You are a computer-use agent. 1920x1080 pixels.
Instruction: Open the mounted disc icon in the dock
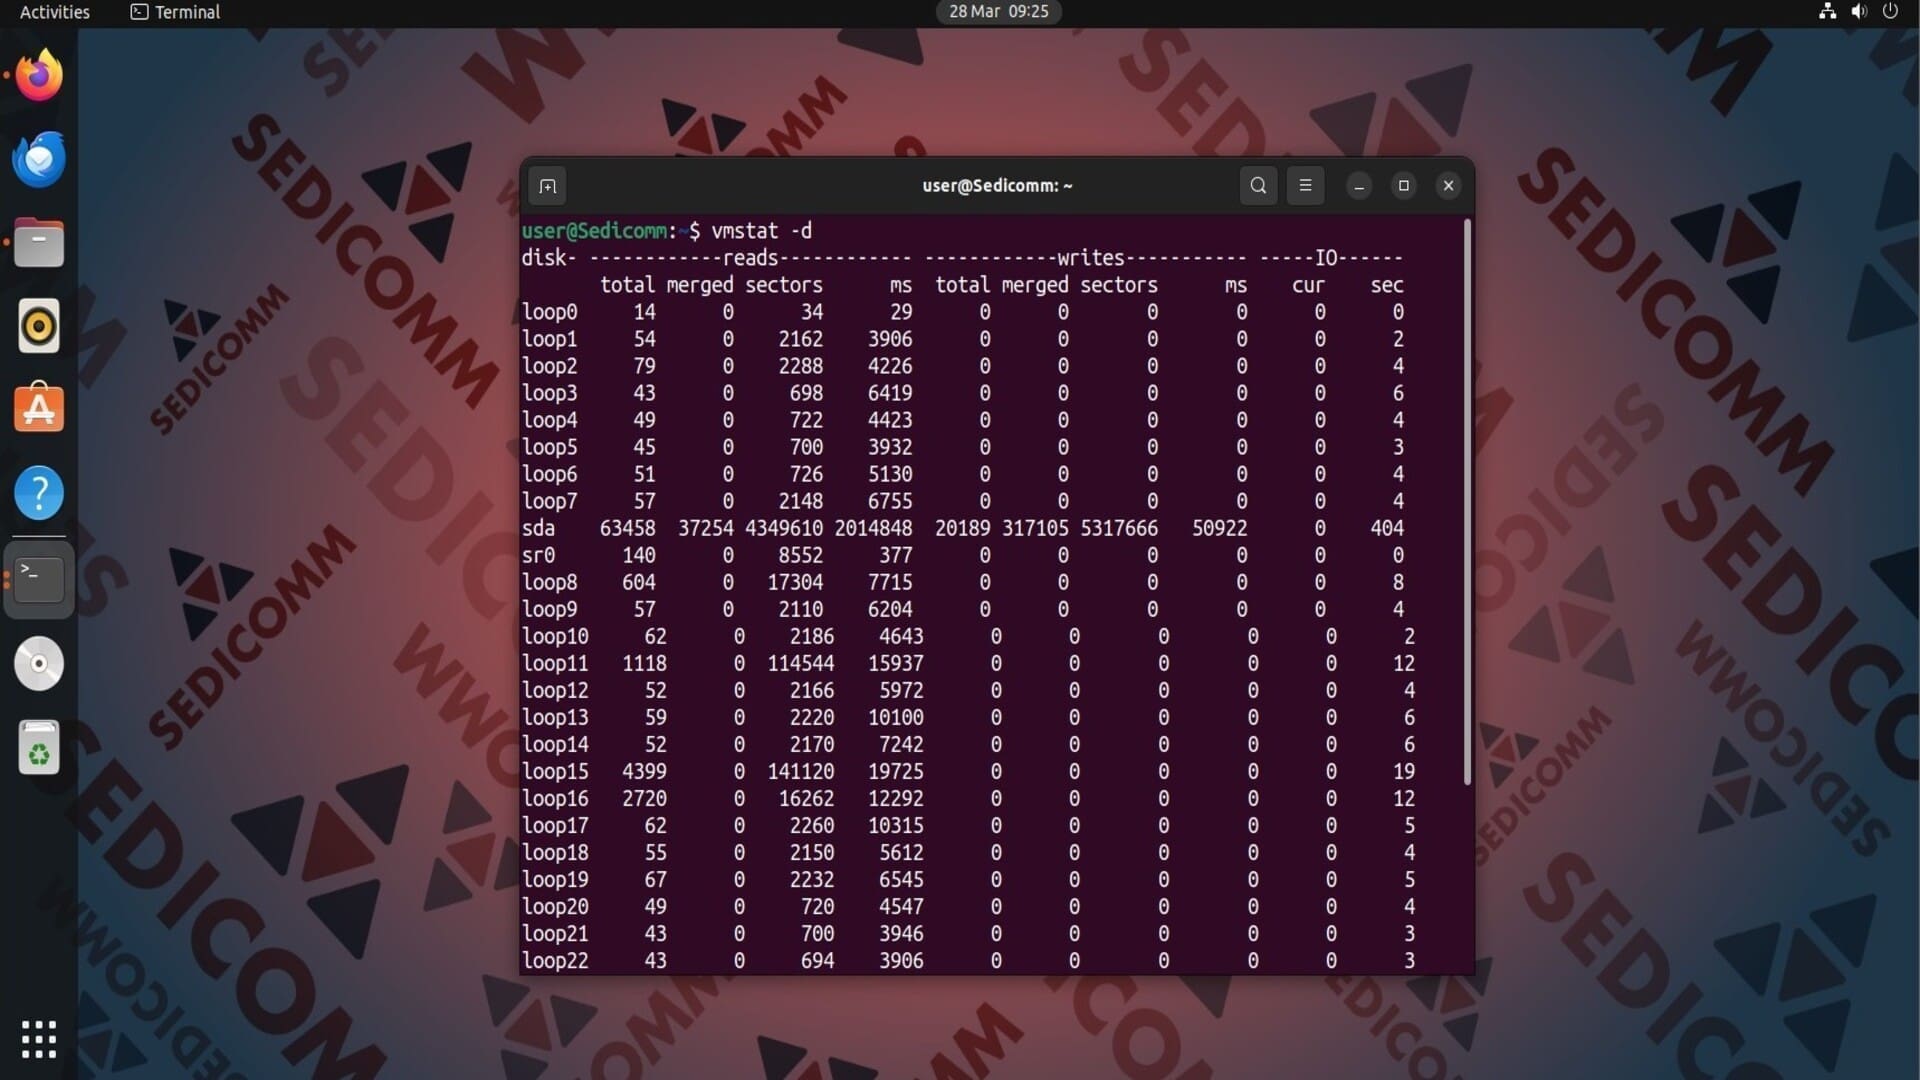(39, 664)
